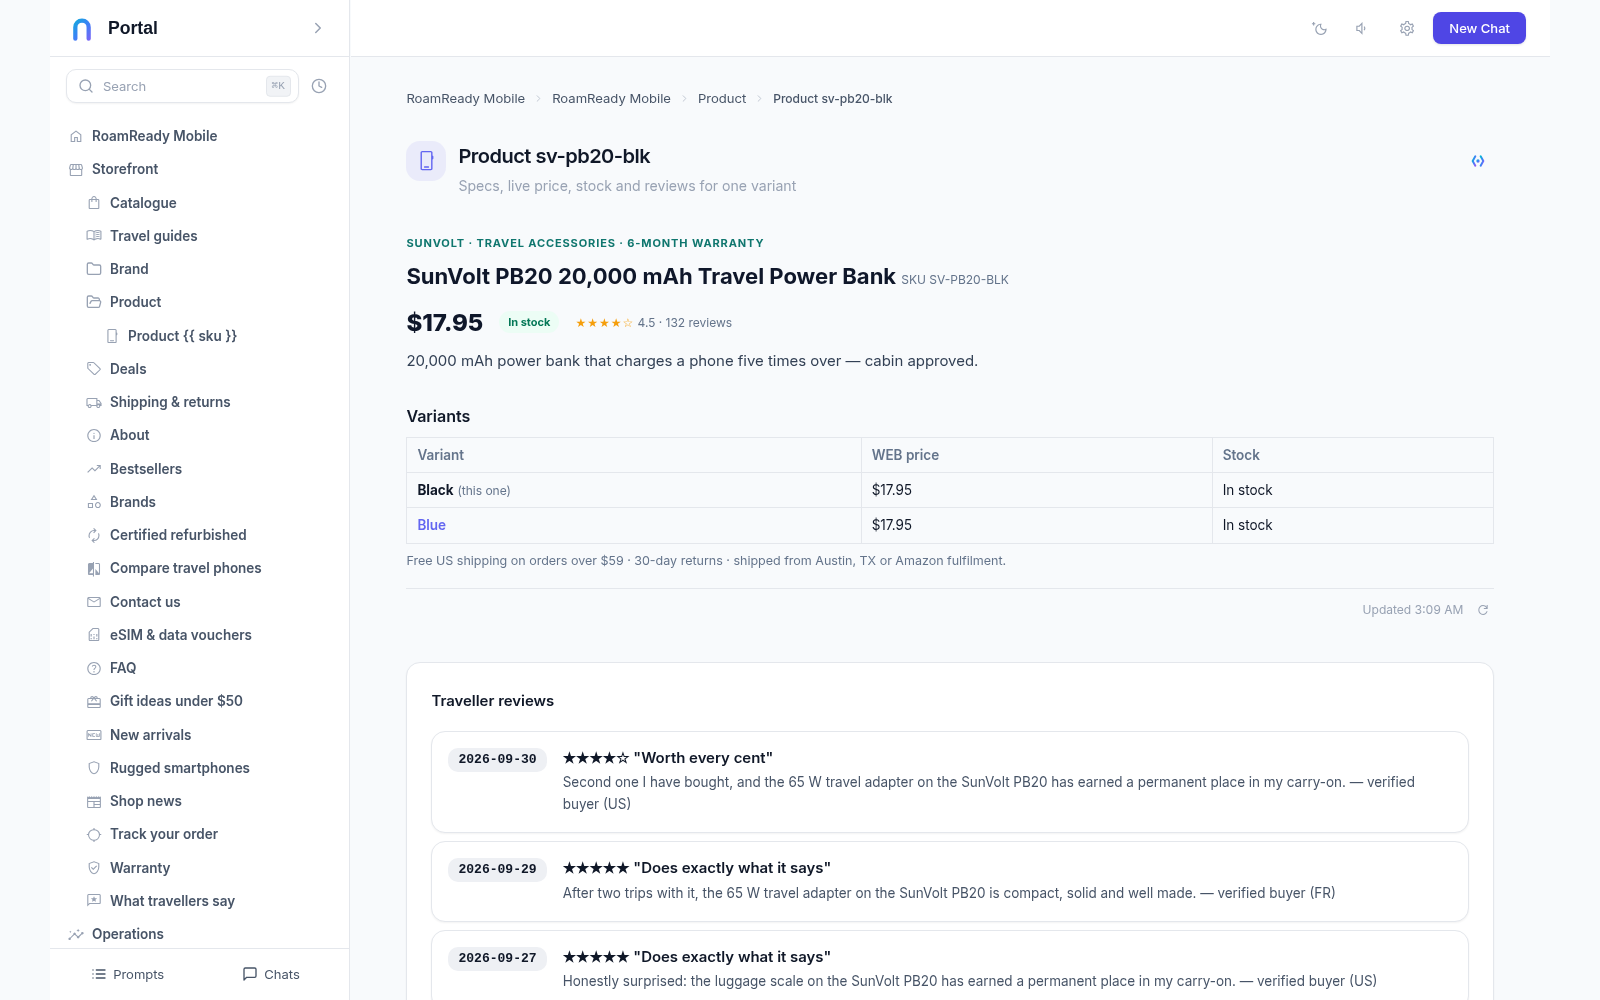Open Catalogue in the sidebar
The image size is (1600, 1000).
point(143,203)
